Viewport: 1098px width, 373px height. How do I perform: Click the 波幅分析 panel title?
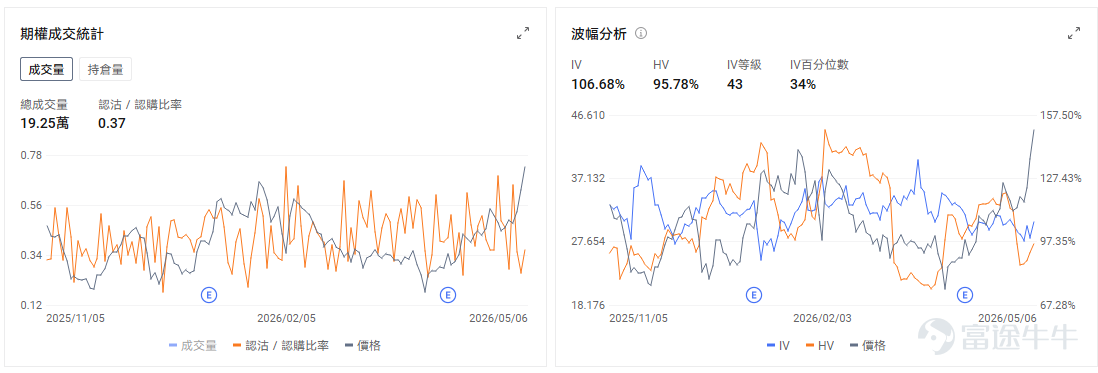[599, 33]
